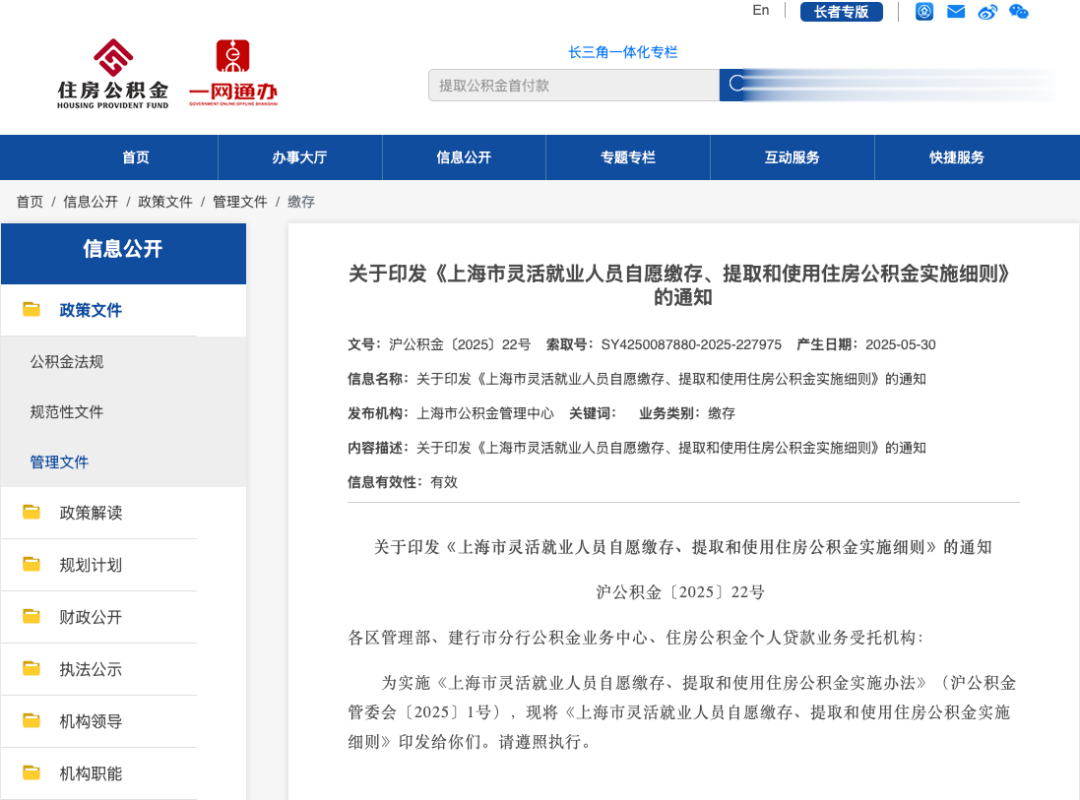The width and height of the screenshot is (1080, 800).
Task: Open the 专题专栏 navigation menu
Action: click(627, 157)
